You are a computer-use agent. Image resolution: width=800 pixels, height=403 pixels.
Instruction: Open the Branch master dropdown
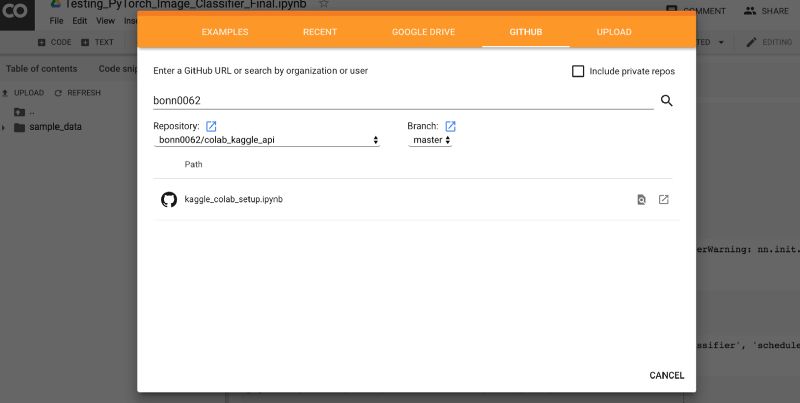click(430, 140)
